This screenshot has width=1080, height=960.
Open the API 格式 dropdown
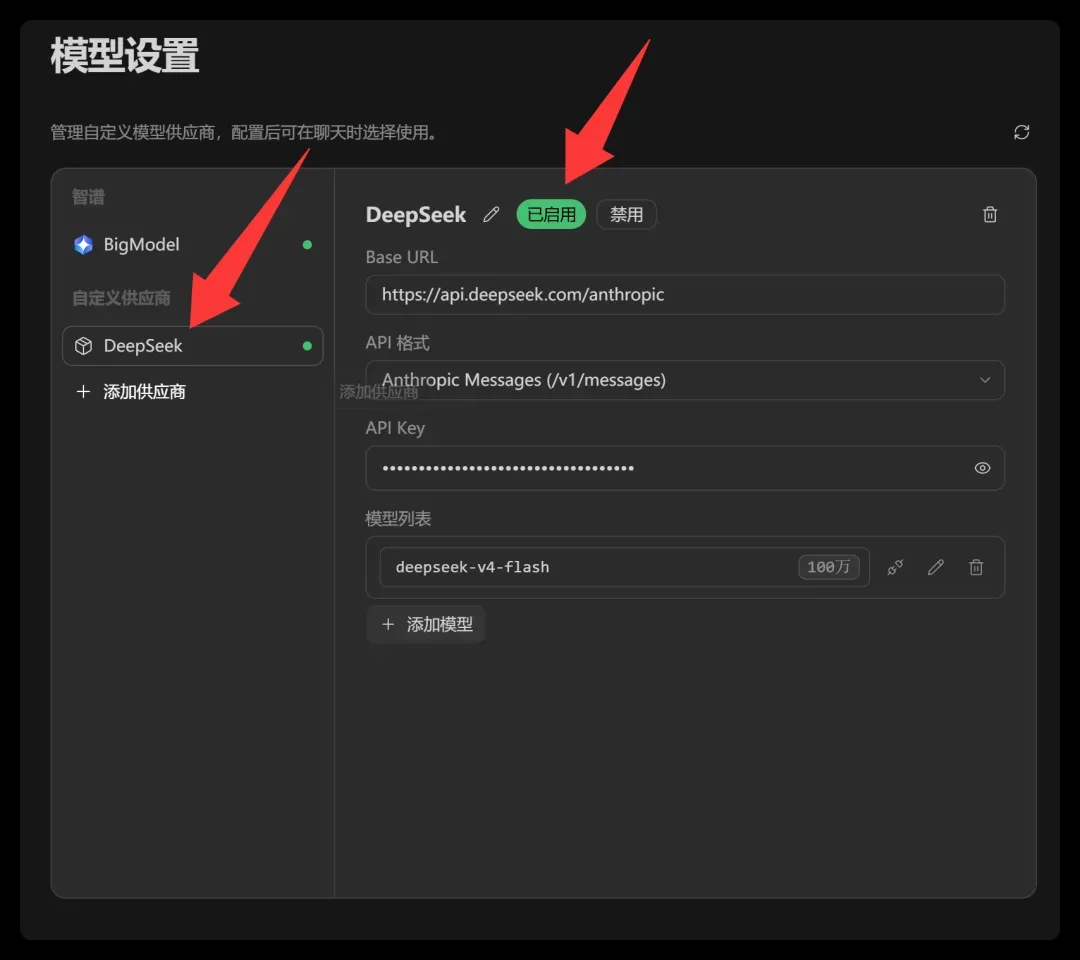(685, 380)
